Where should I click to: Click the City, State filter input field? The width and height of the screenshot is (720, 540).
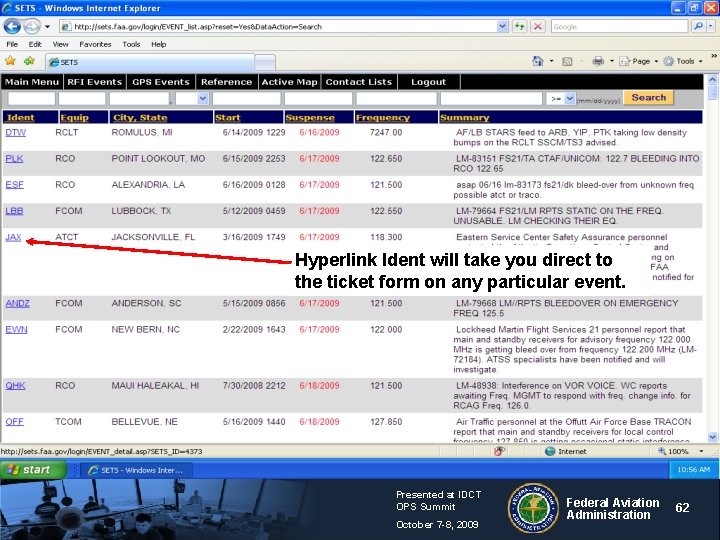pyautogui.click(x=140, y=98)
